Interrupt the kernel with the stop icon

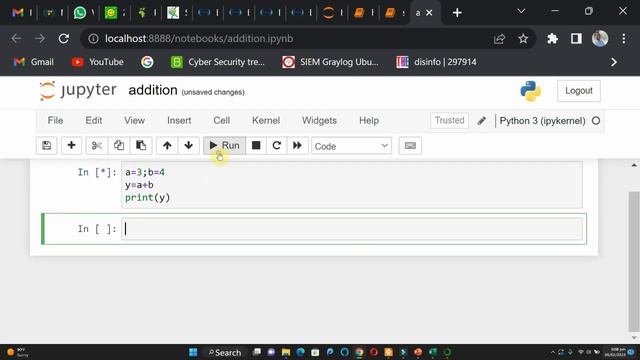(x=256, y=146)
